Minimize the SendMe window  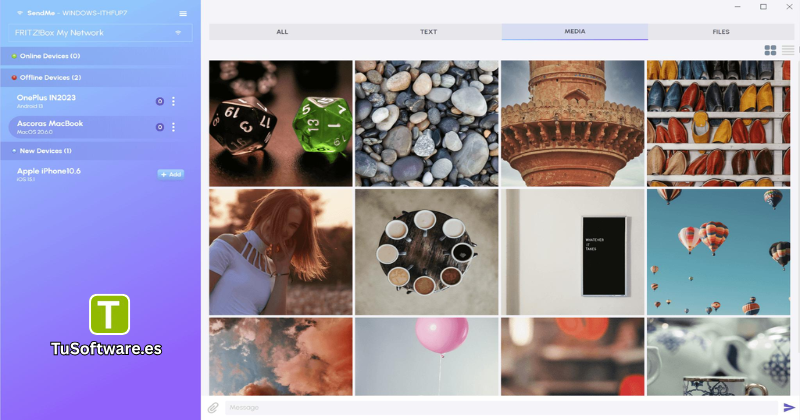(x=737, y=7)
